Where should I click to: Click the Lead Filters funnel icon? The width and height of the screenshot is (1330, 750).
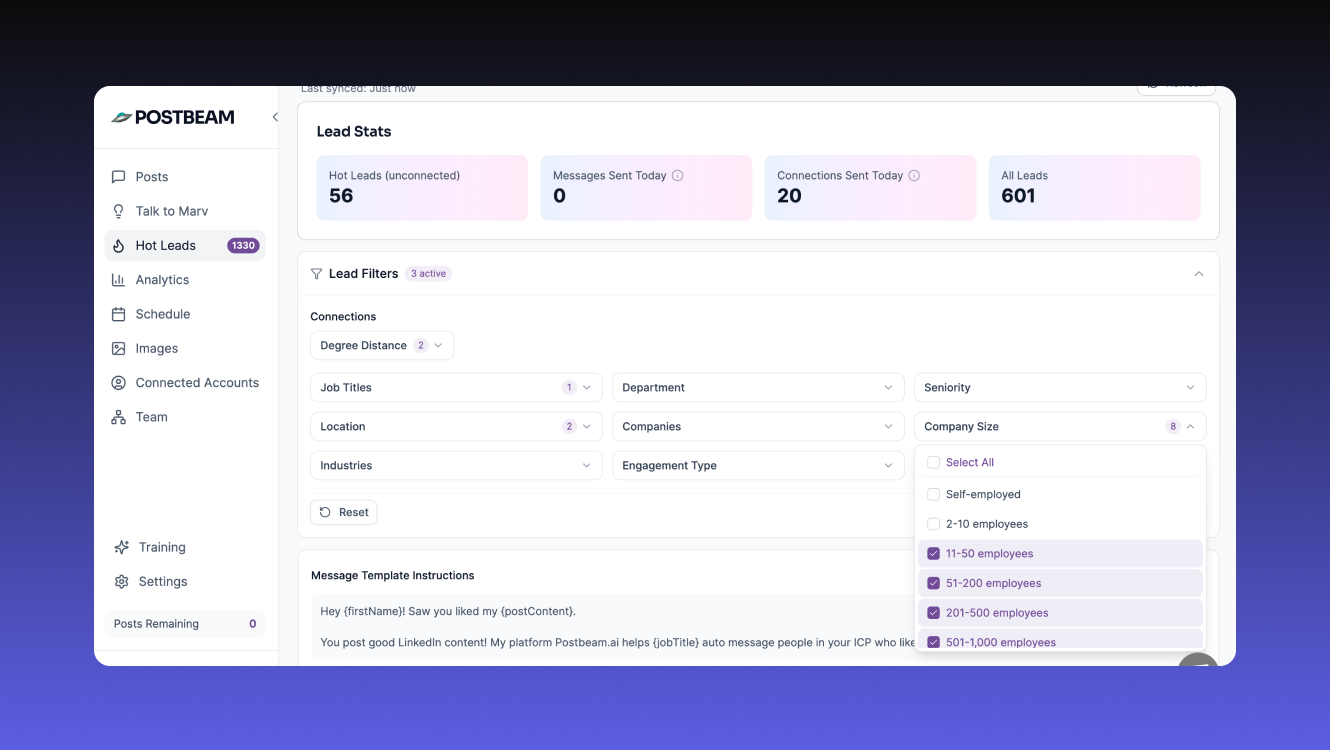pos(317,274)
